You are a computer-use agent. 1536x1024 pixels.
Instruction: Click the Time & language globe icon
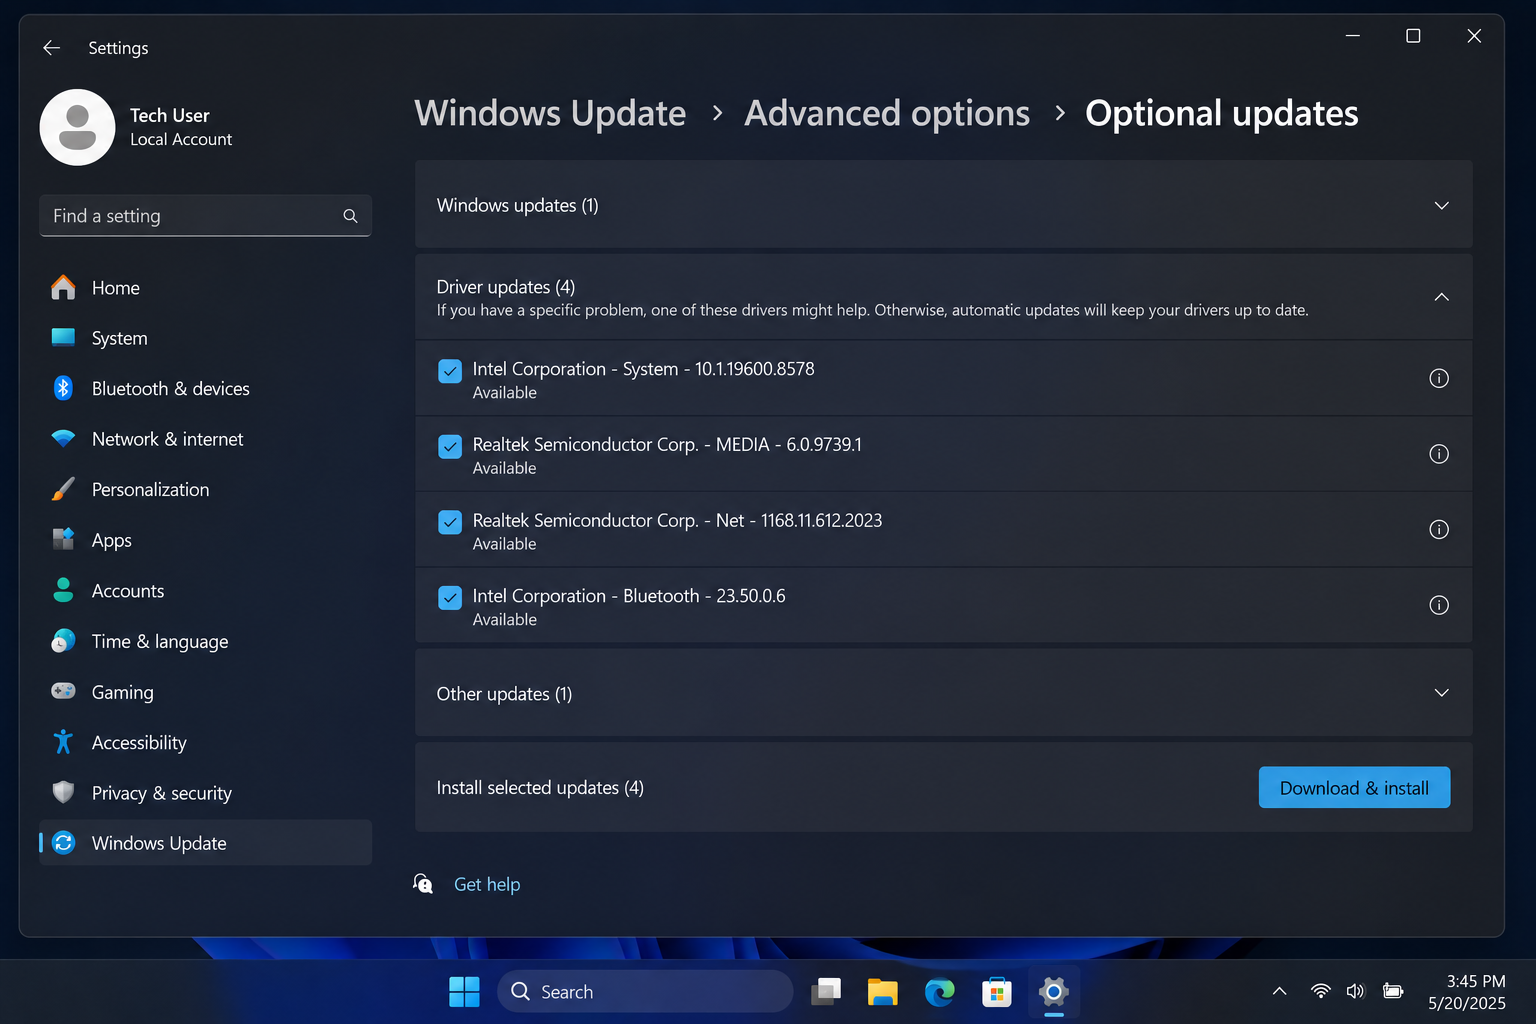pyautogui.click(x=63, y=641)
